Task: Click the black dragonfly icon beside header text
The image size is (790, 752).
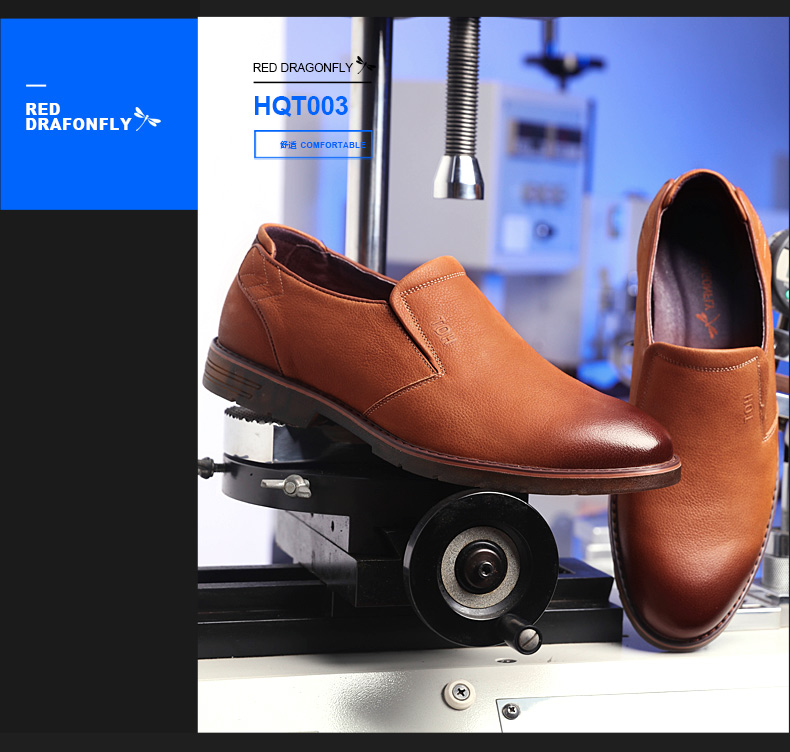Action: coord(366,66)
